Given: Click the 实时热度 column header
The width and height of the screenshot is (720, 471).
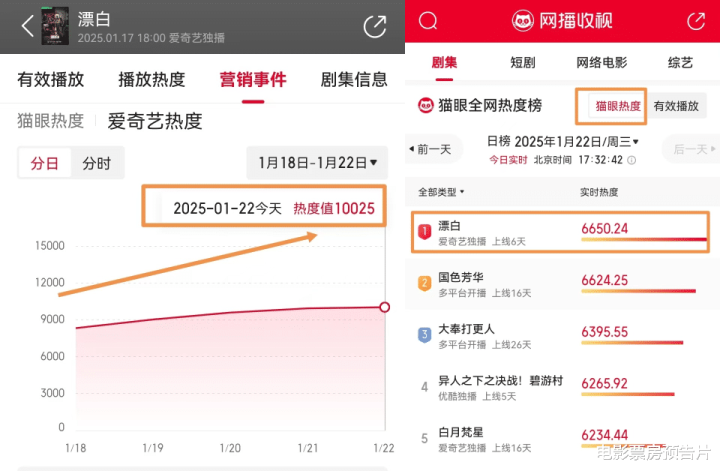Looking at the screenshot, I should [x=599, y=192].
